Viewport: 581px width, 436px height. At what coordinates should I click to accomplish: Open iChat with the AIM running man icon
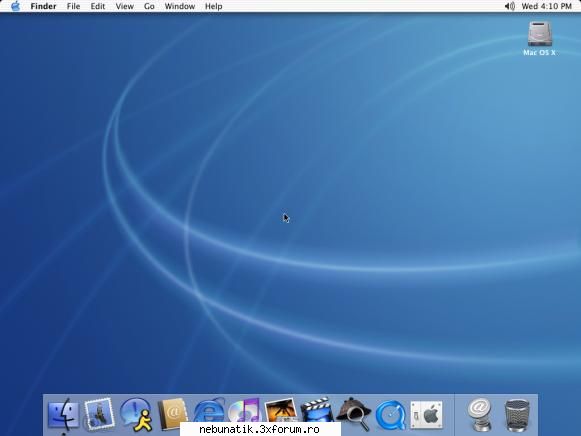pos(136,415)
